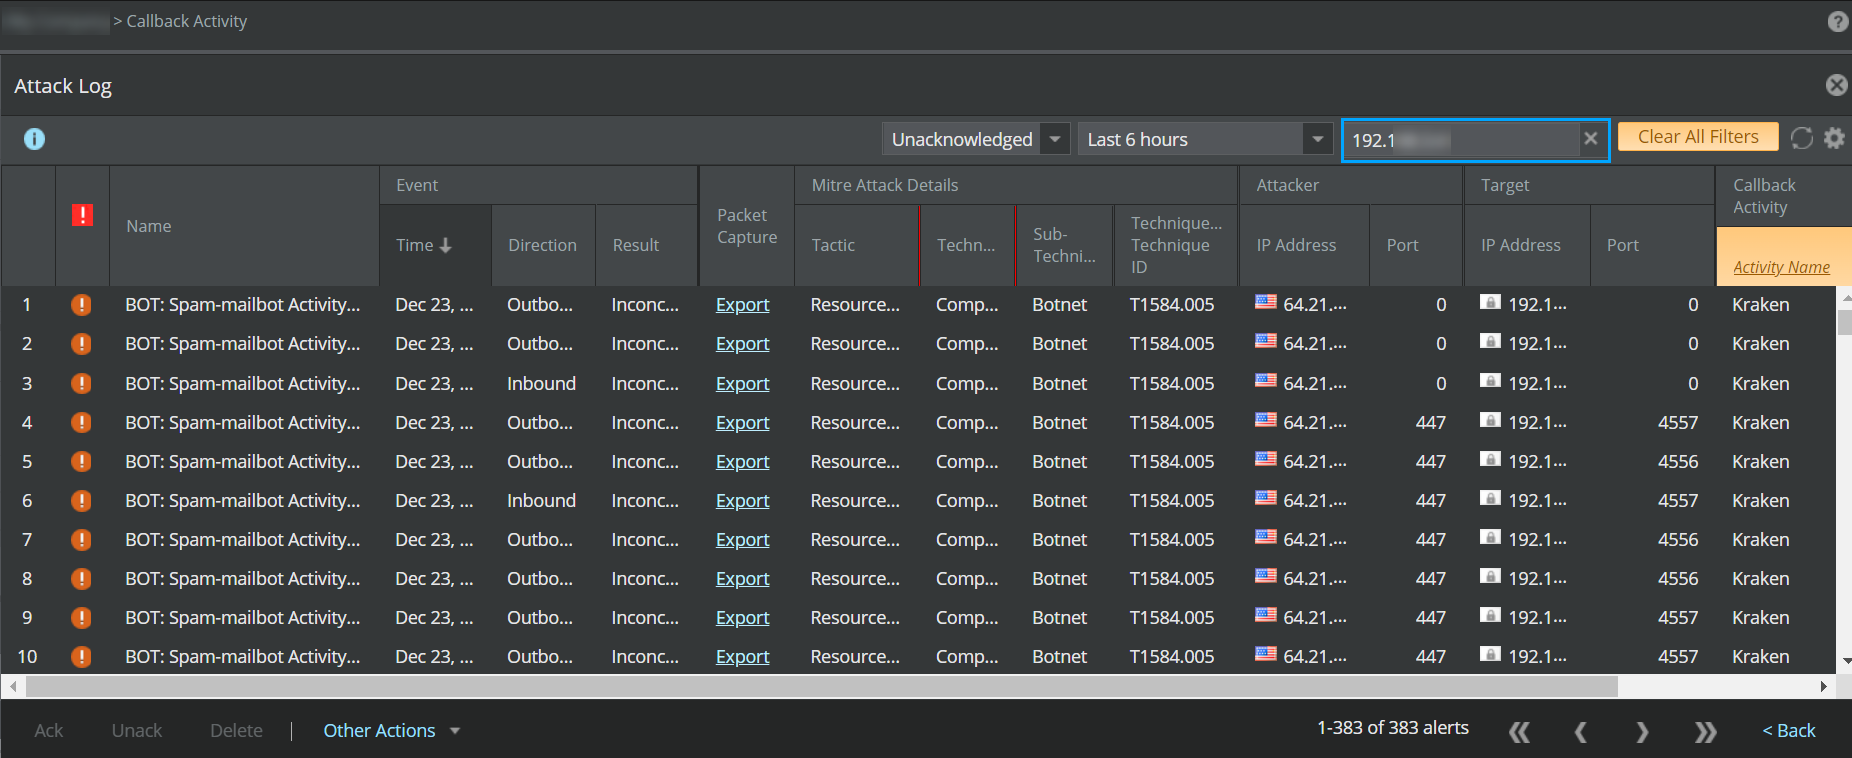Open the Last 6 hours time dropdown
The image size is (1852, 758).
click(x=1206, y=139)
